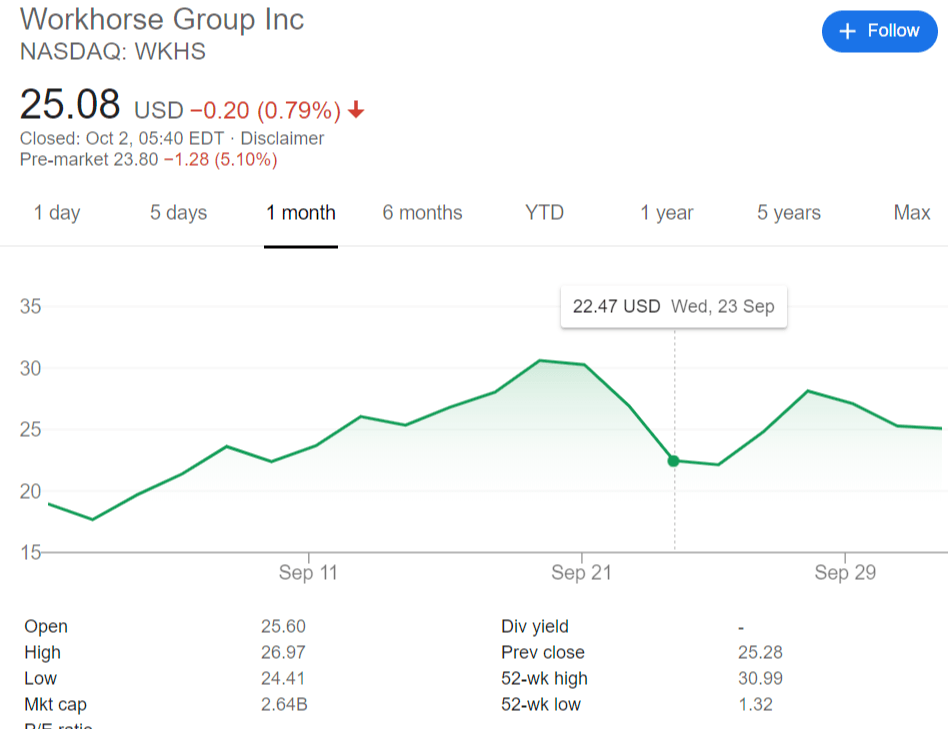
Task: Click the 20 y-axis label
Action: (31, 491)
